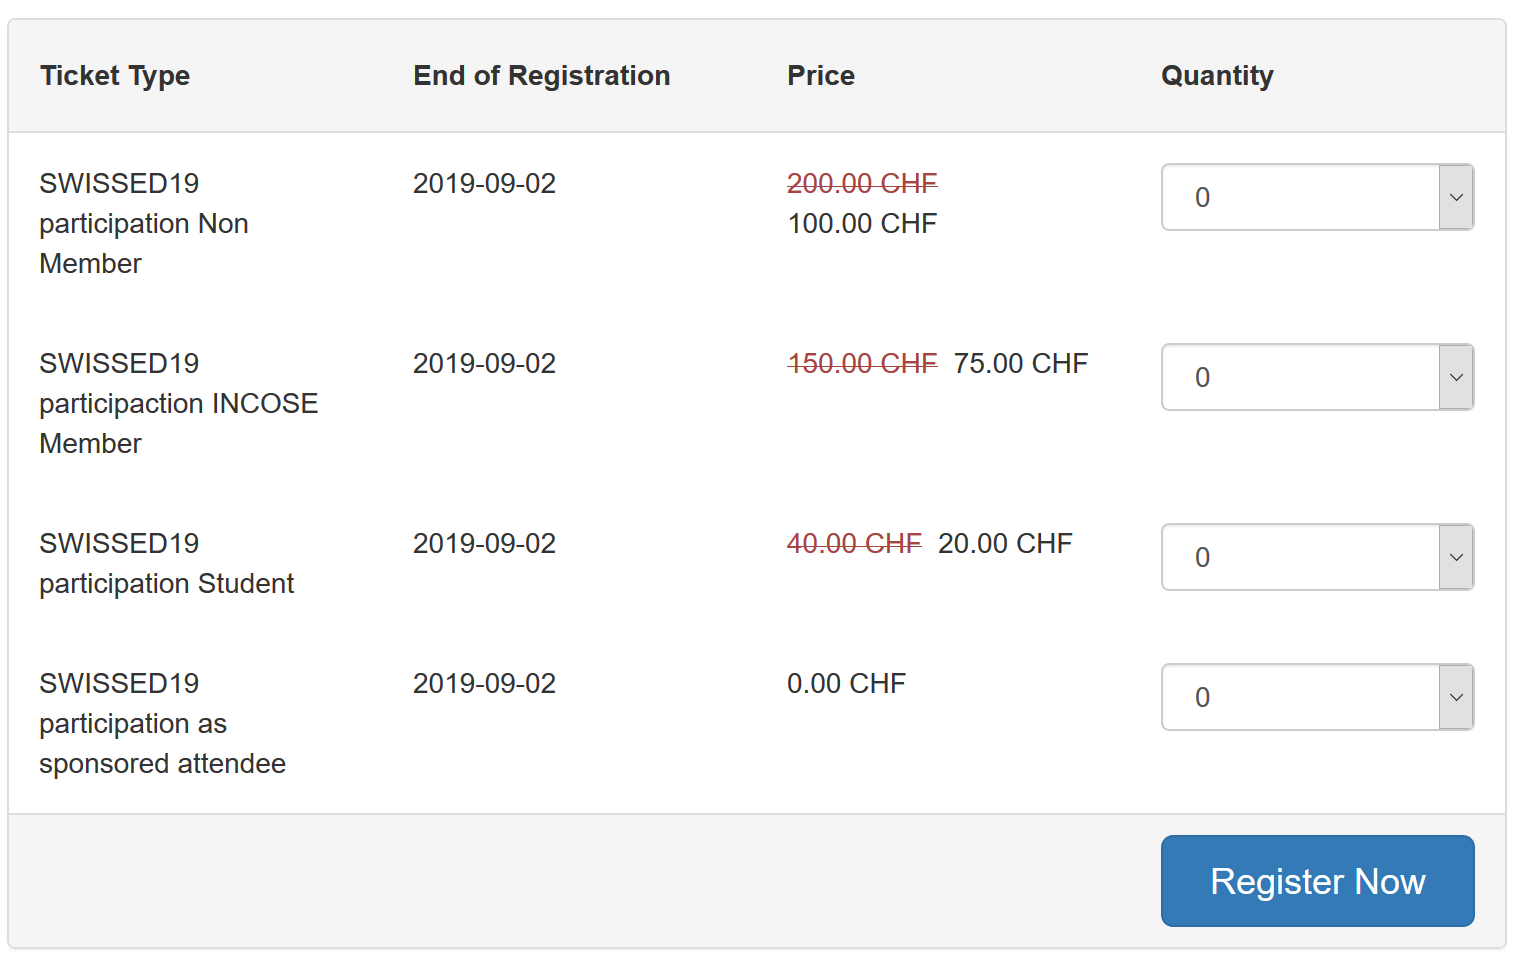Screen dimensions: 1530x970
Task: Expand the Student ticket quantity selector
Action: (1317, 557)
